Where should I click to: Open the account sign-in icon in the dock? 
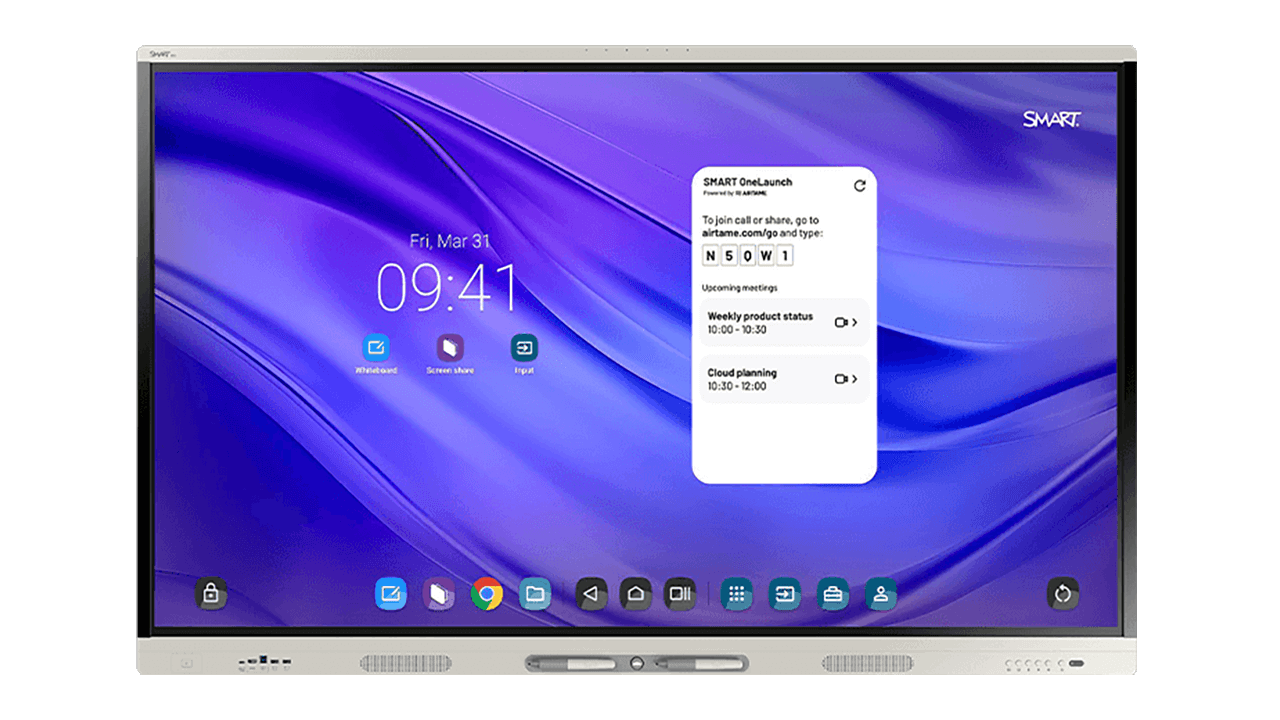(x=879, y=593)
